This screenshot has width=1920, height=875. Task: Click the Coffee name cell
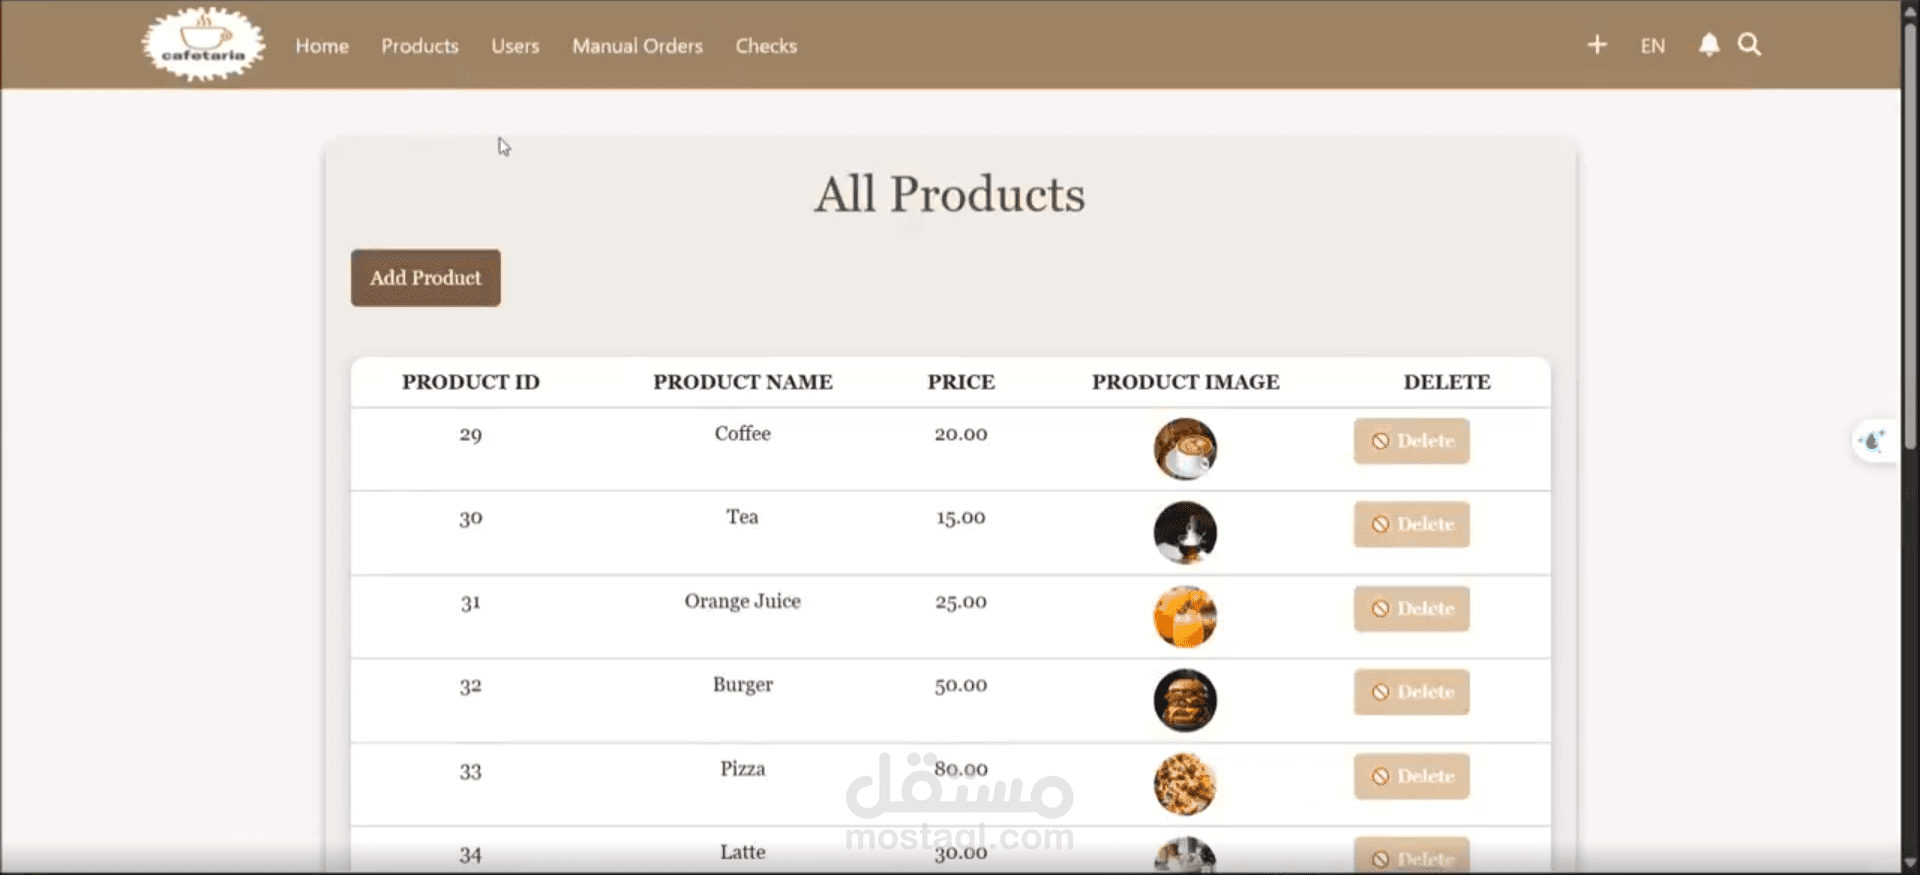pos(743,434)
